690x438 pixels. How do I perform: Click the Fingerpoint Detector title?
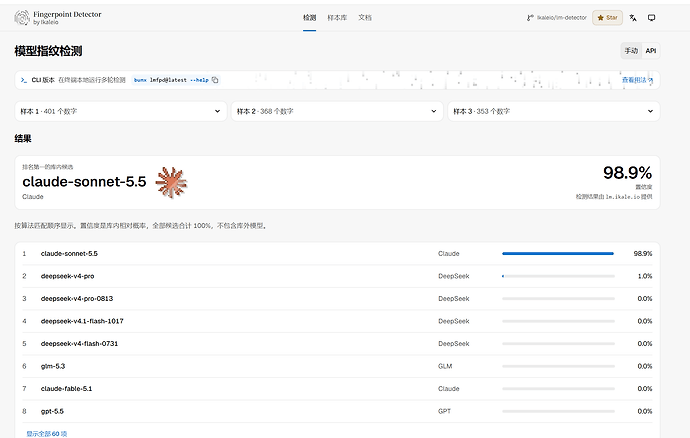(x=67, y=14)
